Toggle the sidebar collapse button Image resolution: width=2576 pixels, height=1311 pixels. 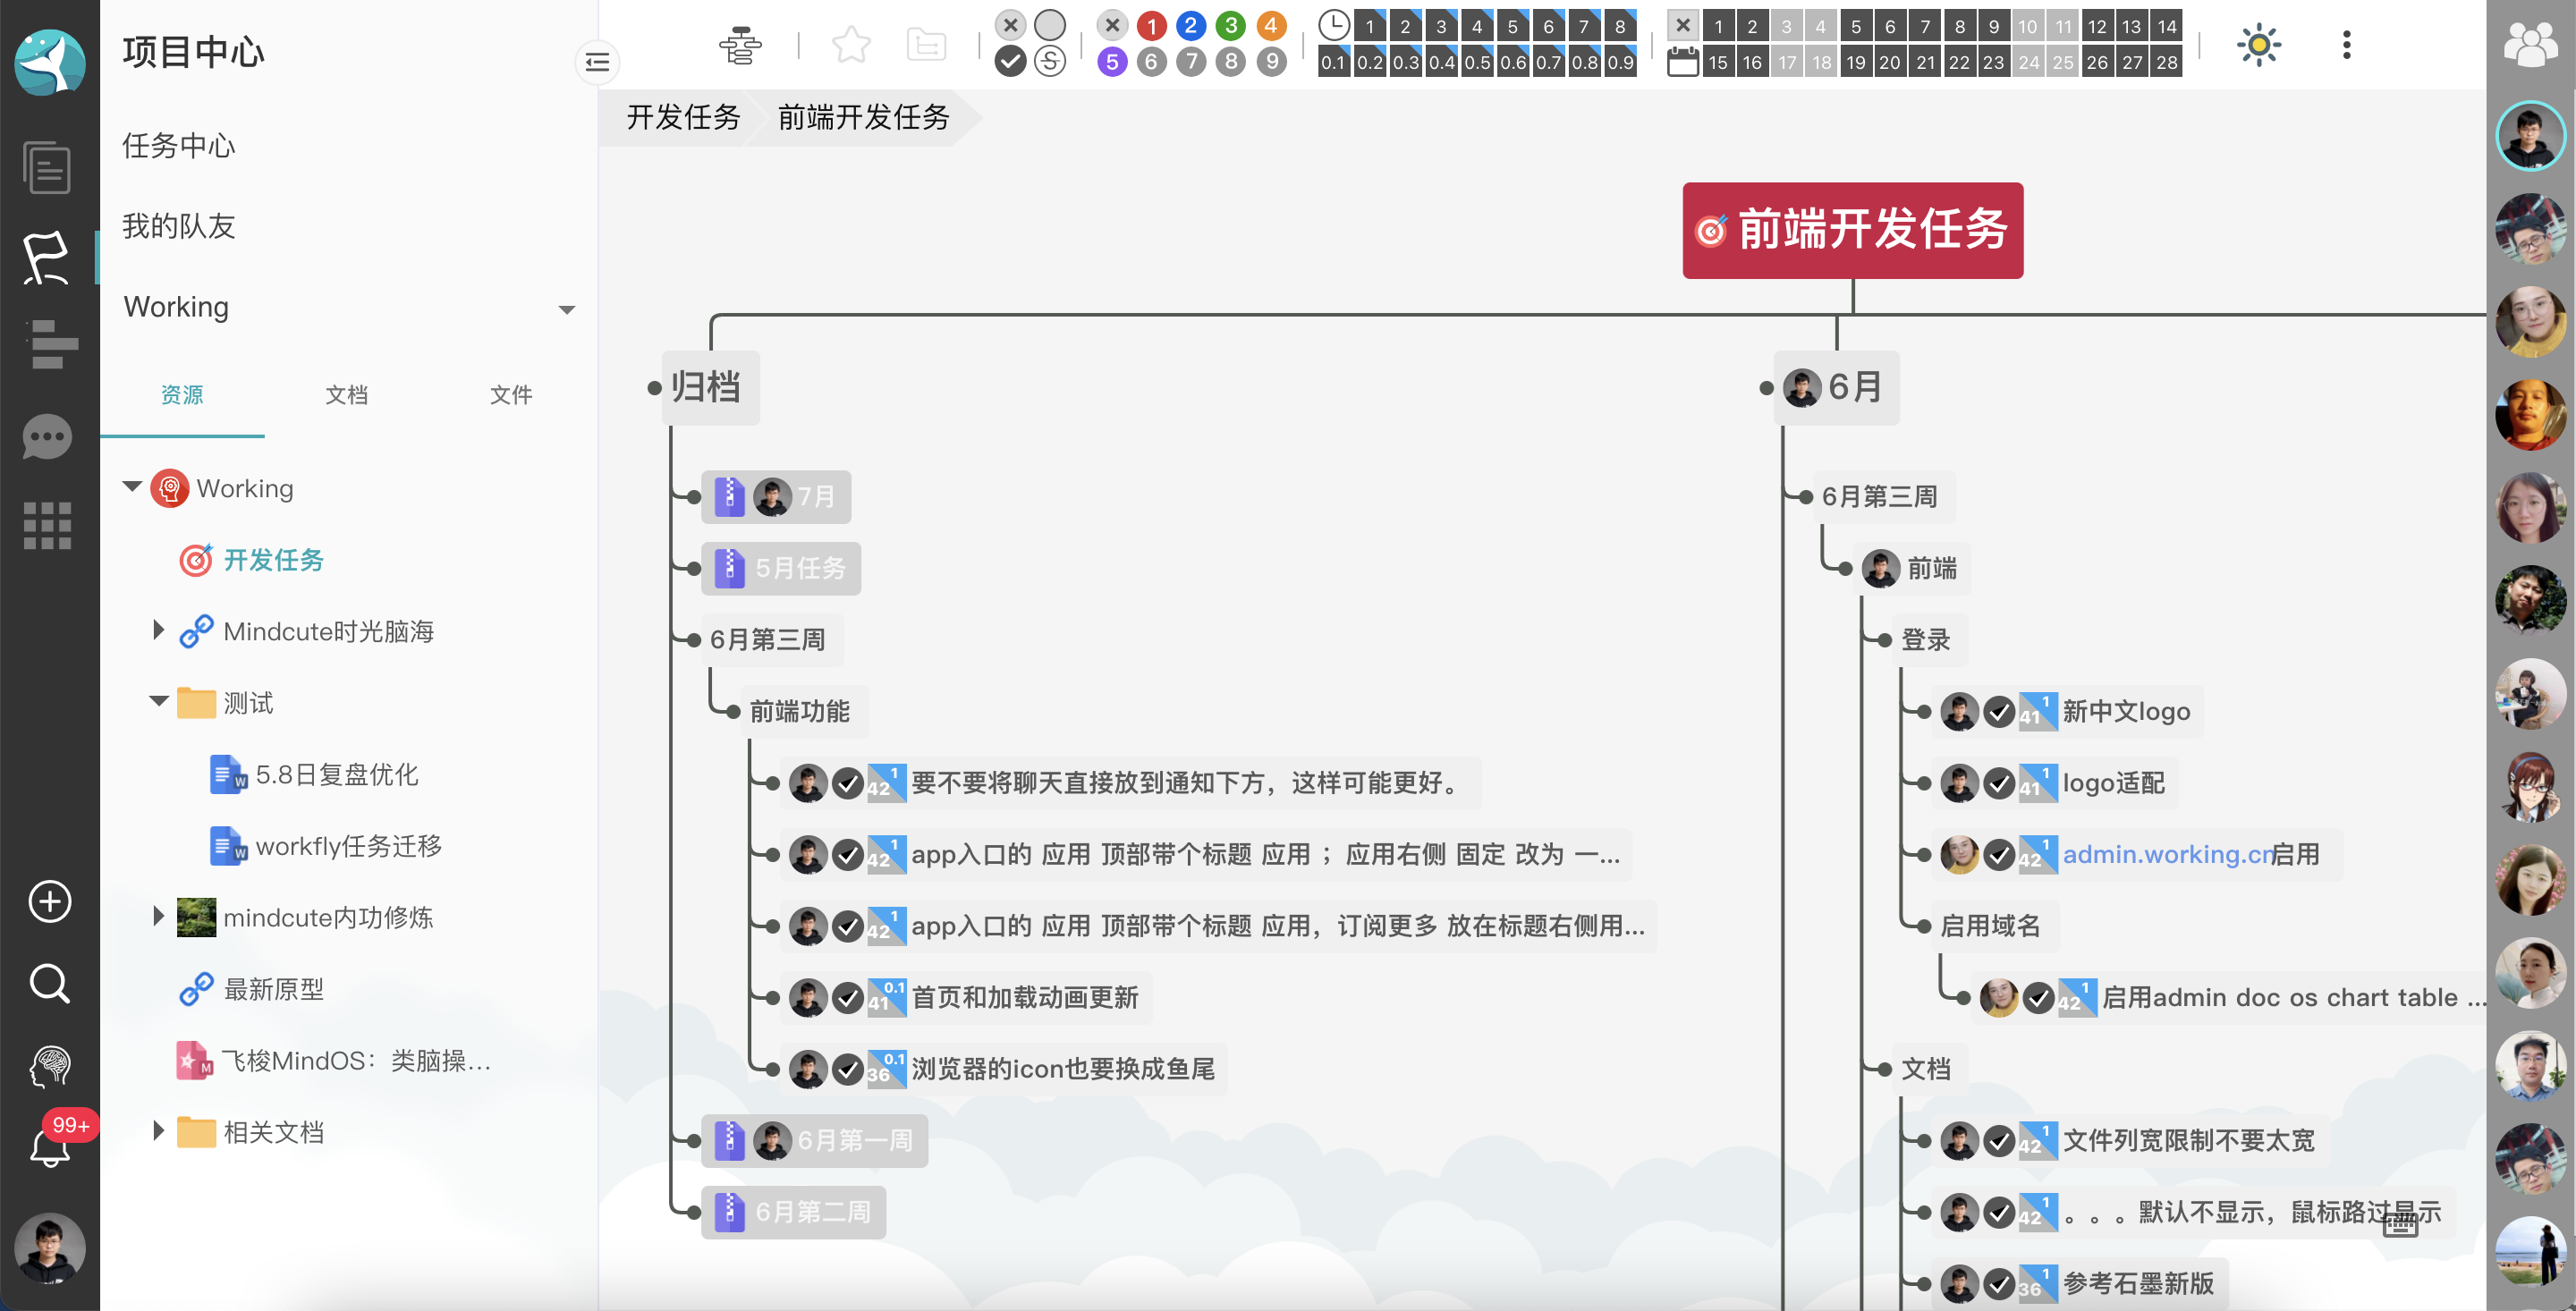(597, 63)
